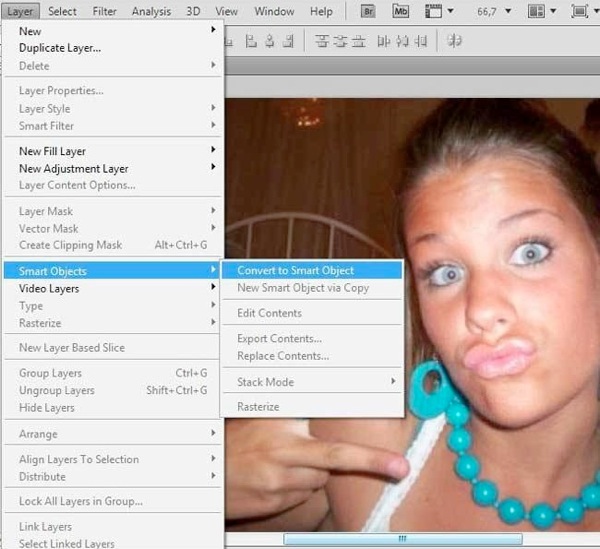
Task: Open the Analysis menu
Action: pyautogui.click(x=151, y=12)
